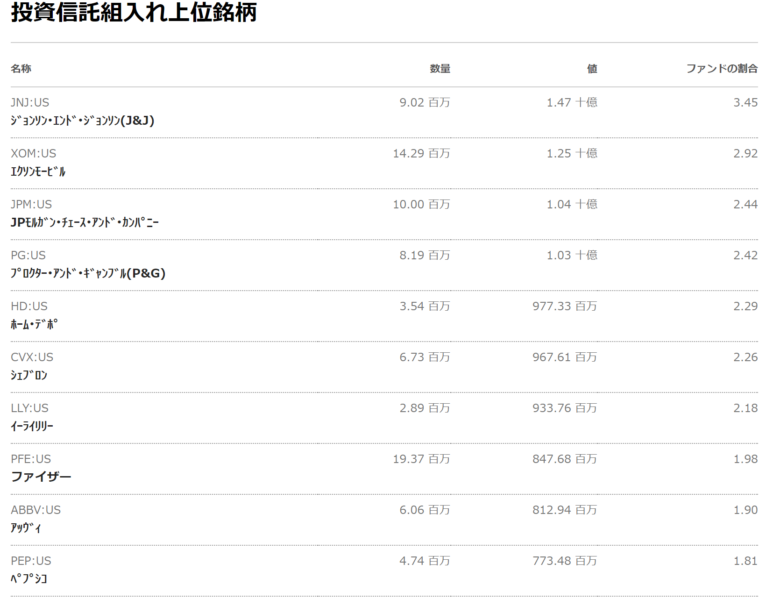
Task: Open the JPM:US ticker link
Action: (x=31, y=204)
